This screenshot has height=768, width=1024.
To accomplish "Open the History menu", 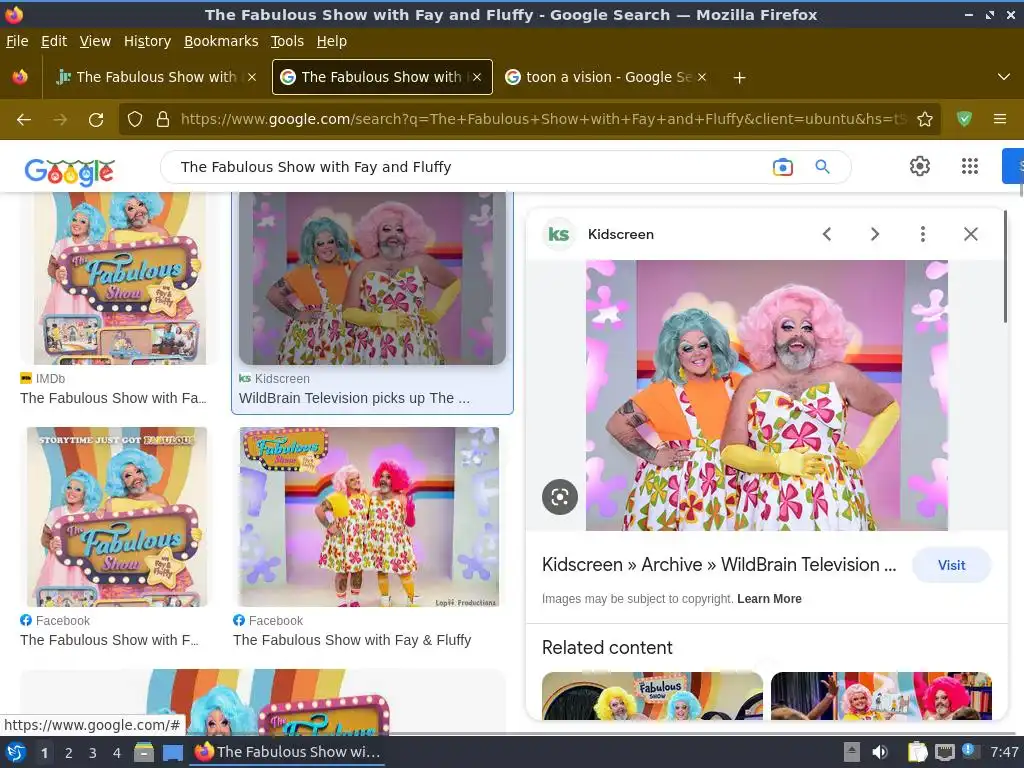I will 147,41.
